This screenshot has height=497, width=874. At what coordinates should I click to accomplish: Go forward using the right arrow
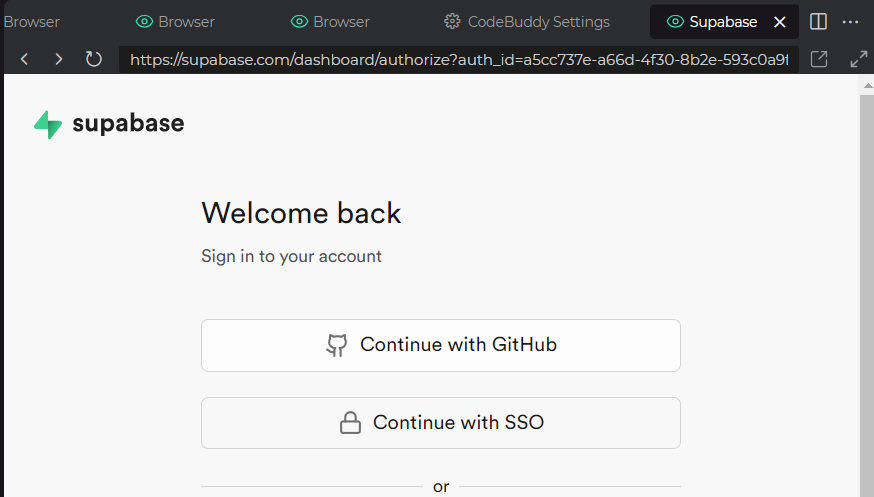(59, 59)
